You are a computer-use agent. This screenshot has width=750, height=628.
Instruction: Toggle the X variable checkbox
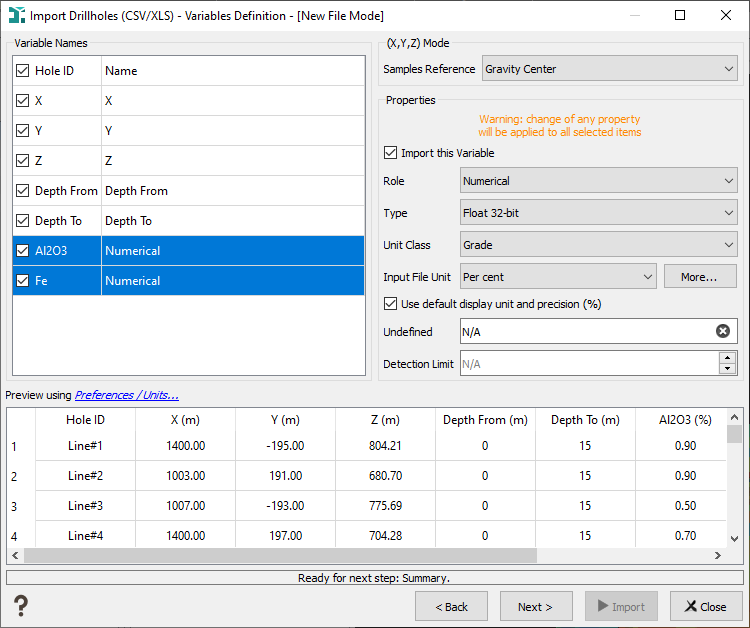(x=22, y=100)
